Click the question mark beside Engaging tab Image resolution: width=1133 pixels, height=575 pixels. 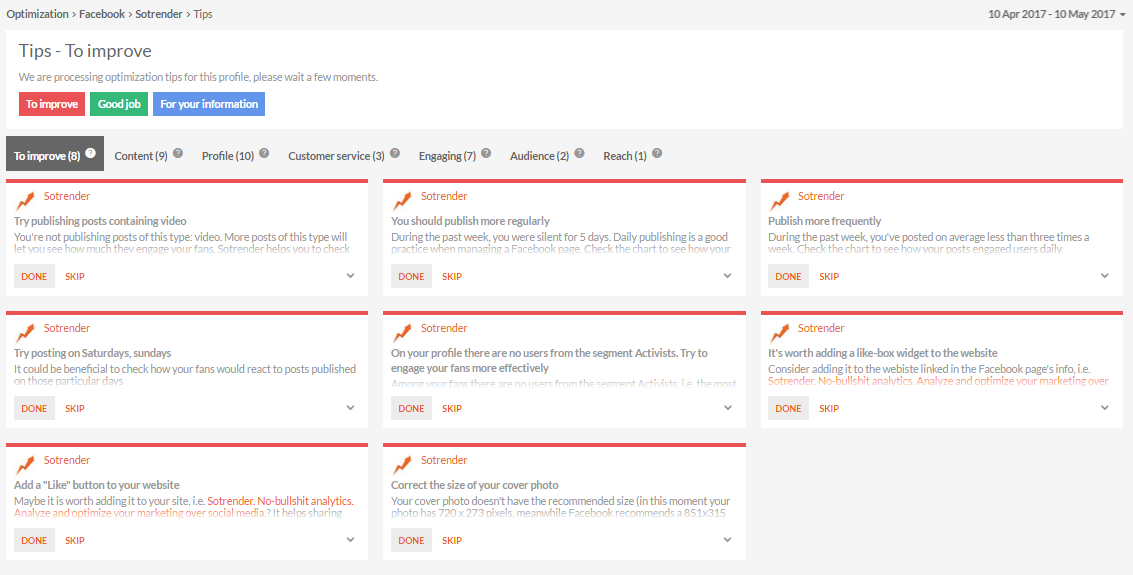tap(486, 154)
